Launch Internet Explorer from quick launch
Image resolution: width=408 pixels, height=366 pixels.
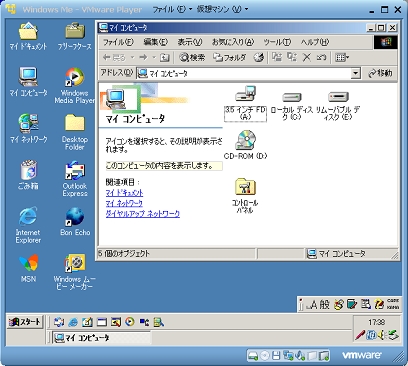(x=73, y=322)
